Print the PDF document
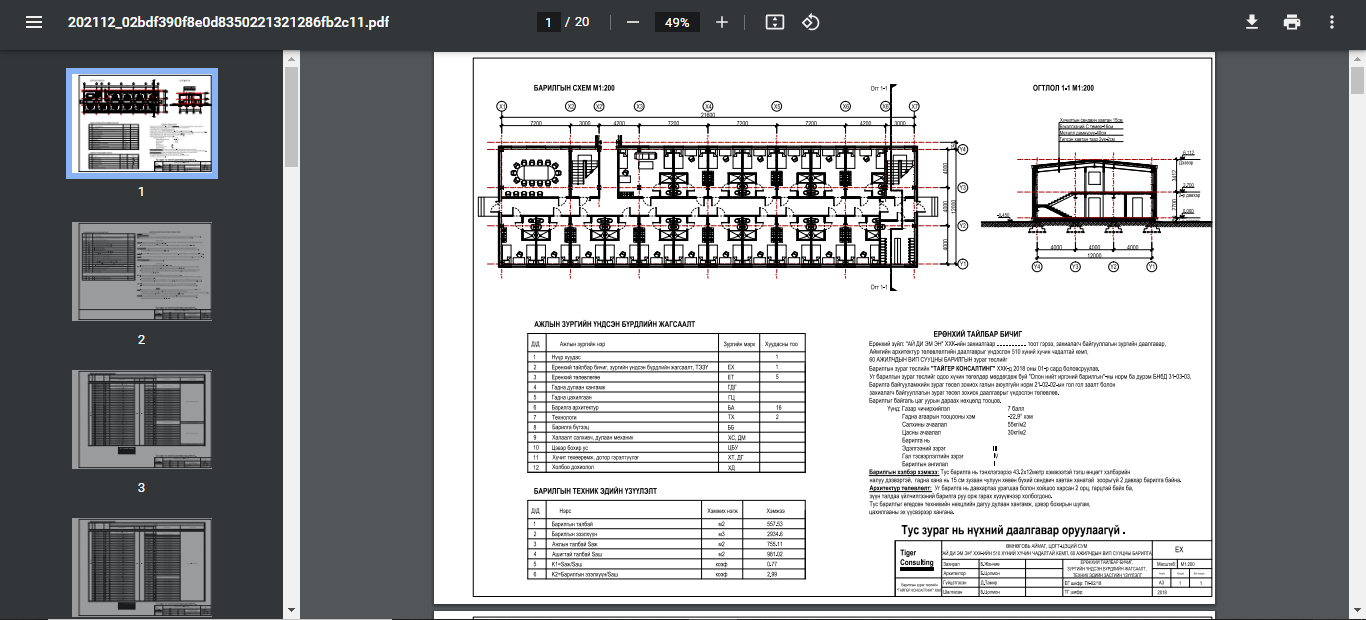This screenshot has width=1366, height=620. coord(1292,22)
